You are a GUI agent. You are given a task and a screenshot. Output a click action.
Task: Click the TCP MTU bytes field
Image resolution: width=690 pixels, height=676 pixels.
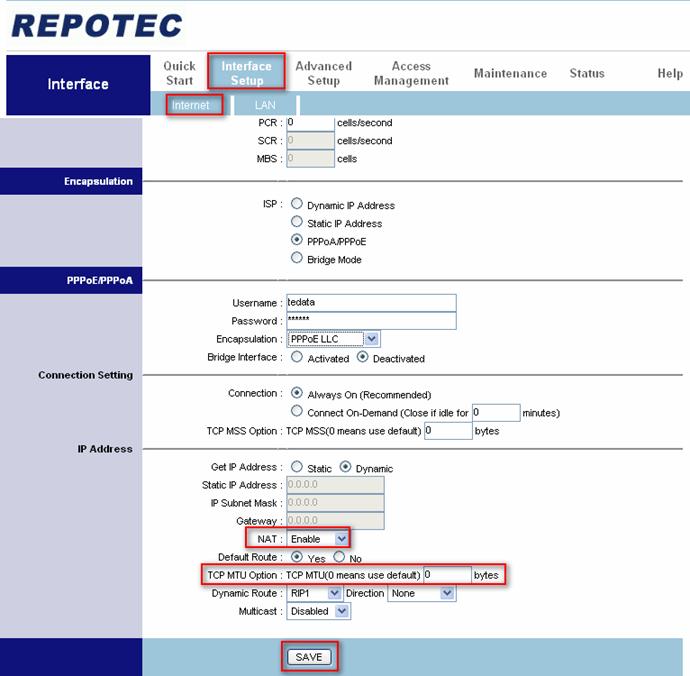(447, 575)
